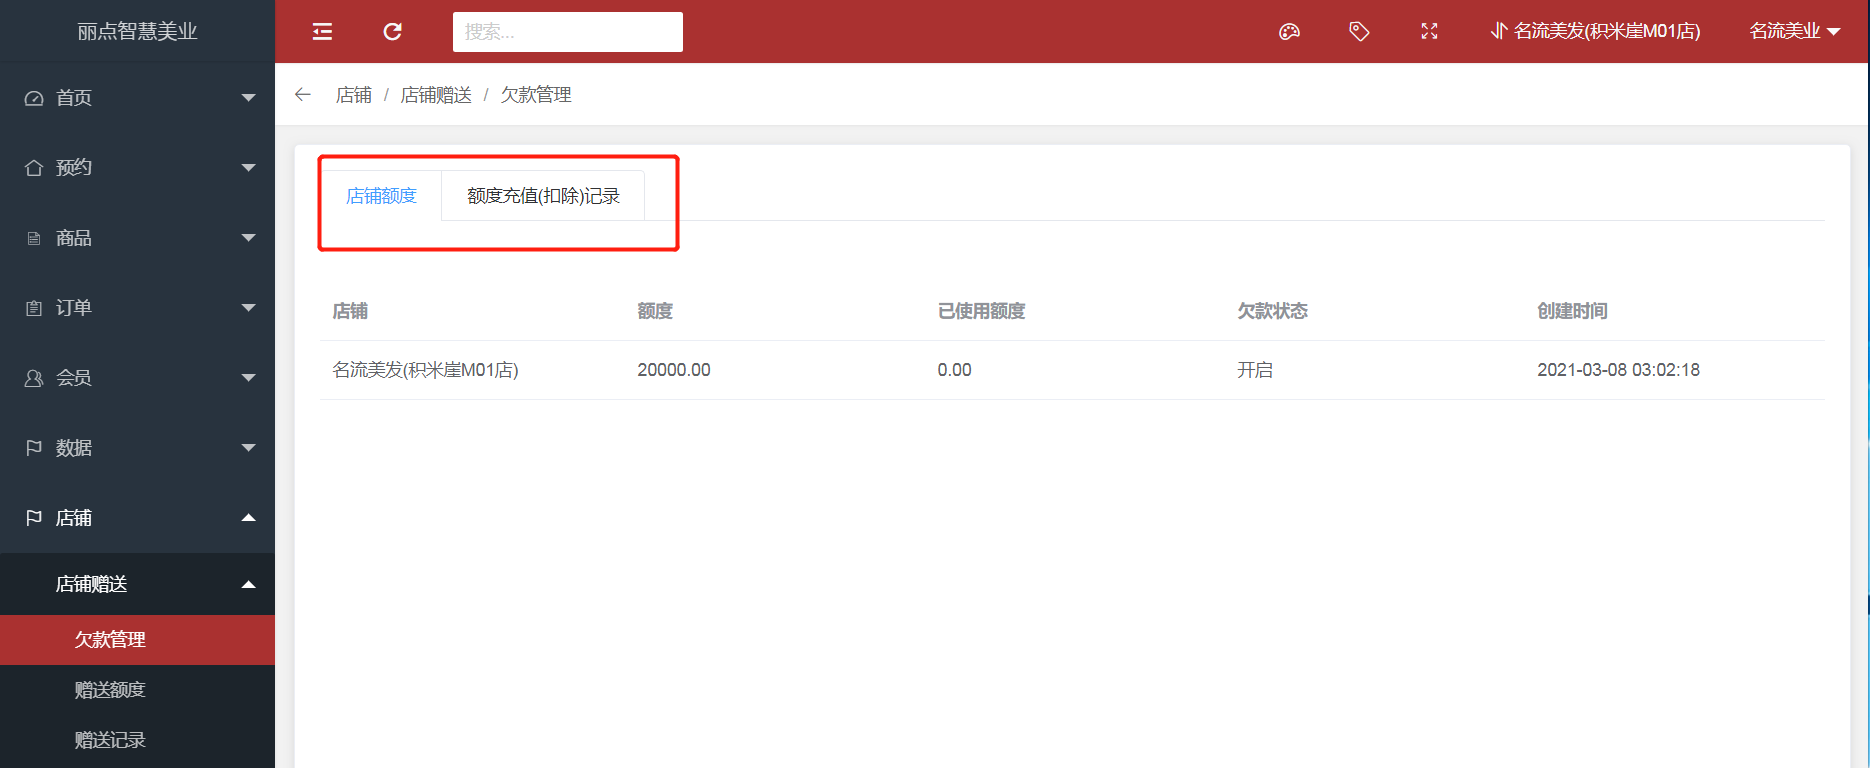Click the 店铺赠送 breadcrumb link
Viewport: 1870px width, 768px height.
436,95
